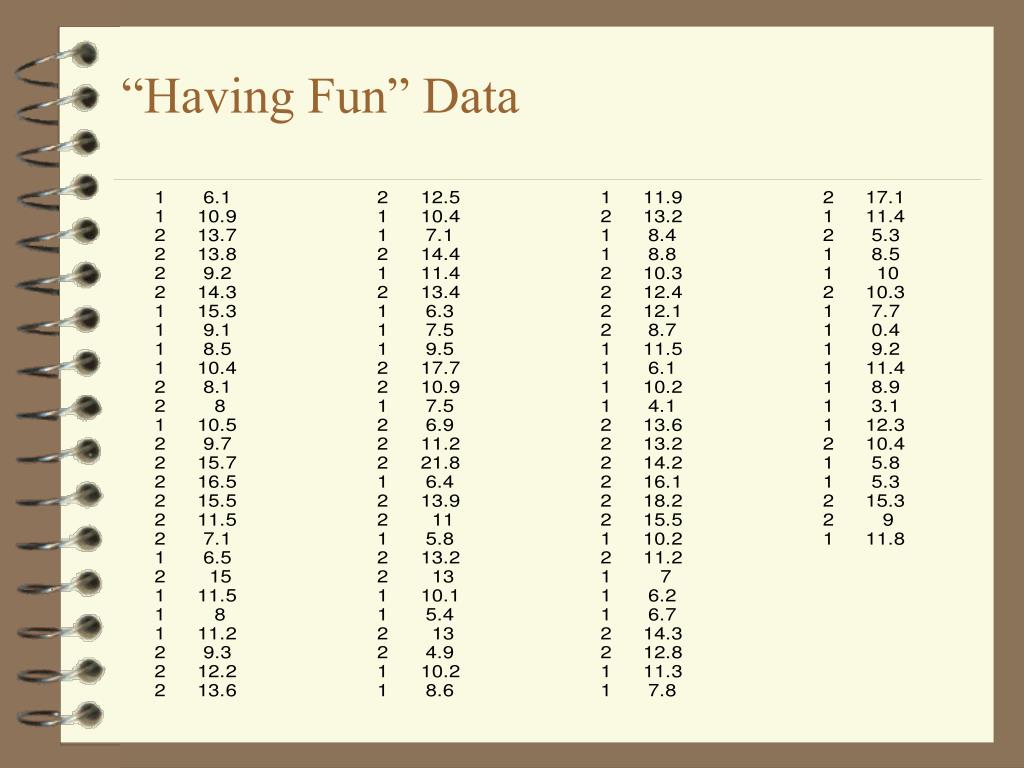Click the "Having Fun" Data title
Image resolution: width=1024 pixels, height=768 pixels.
pos(321,97)
